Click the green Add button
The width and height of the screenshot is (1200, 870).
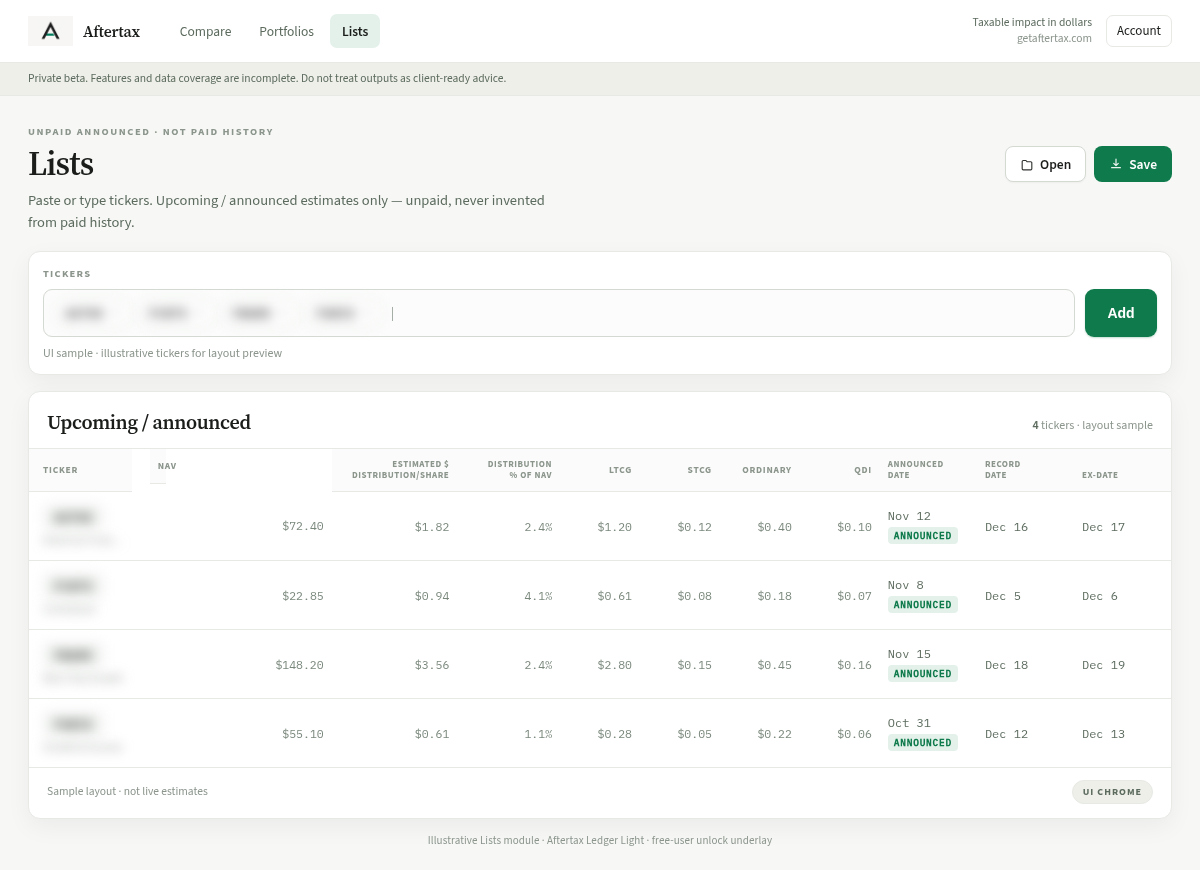click(x=1121, y=313)
